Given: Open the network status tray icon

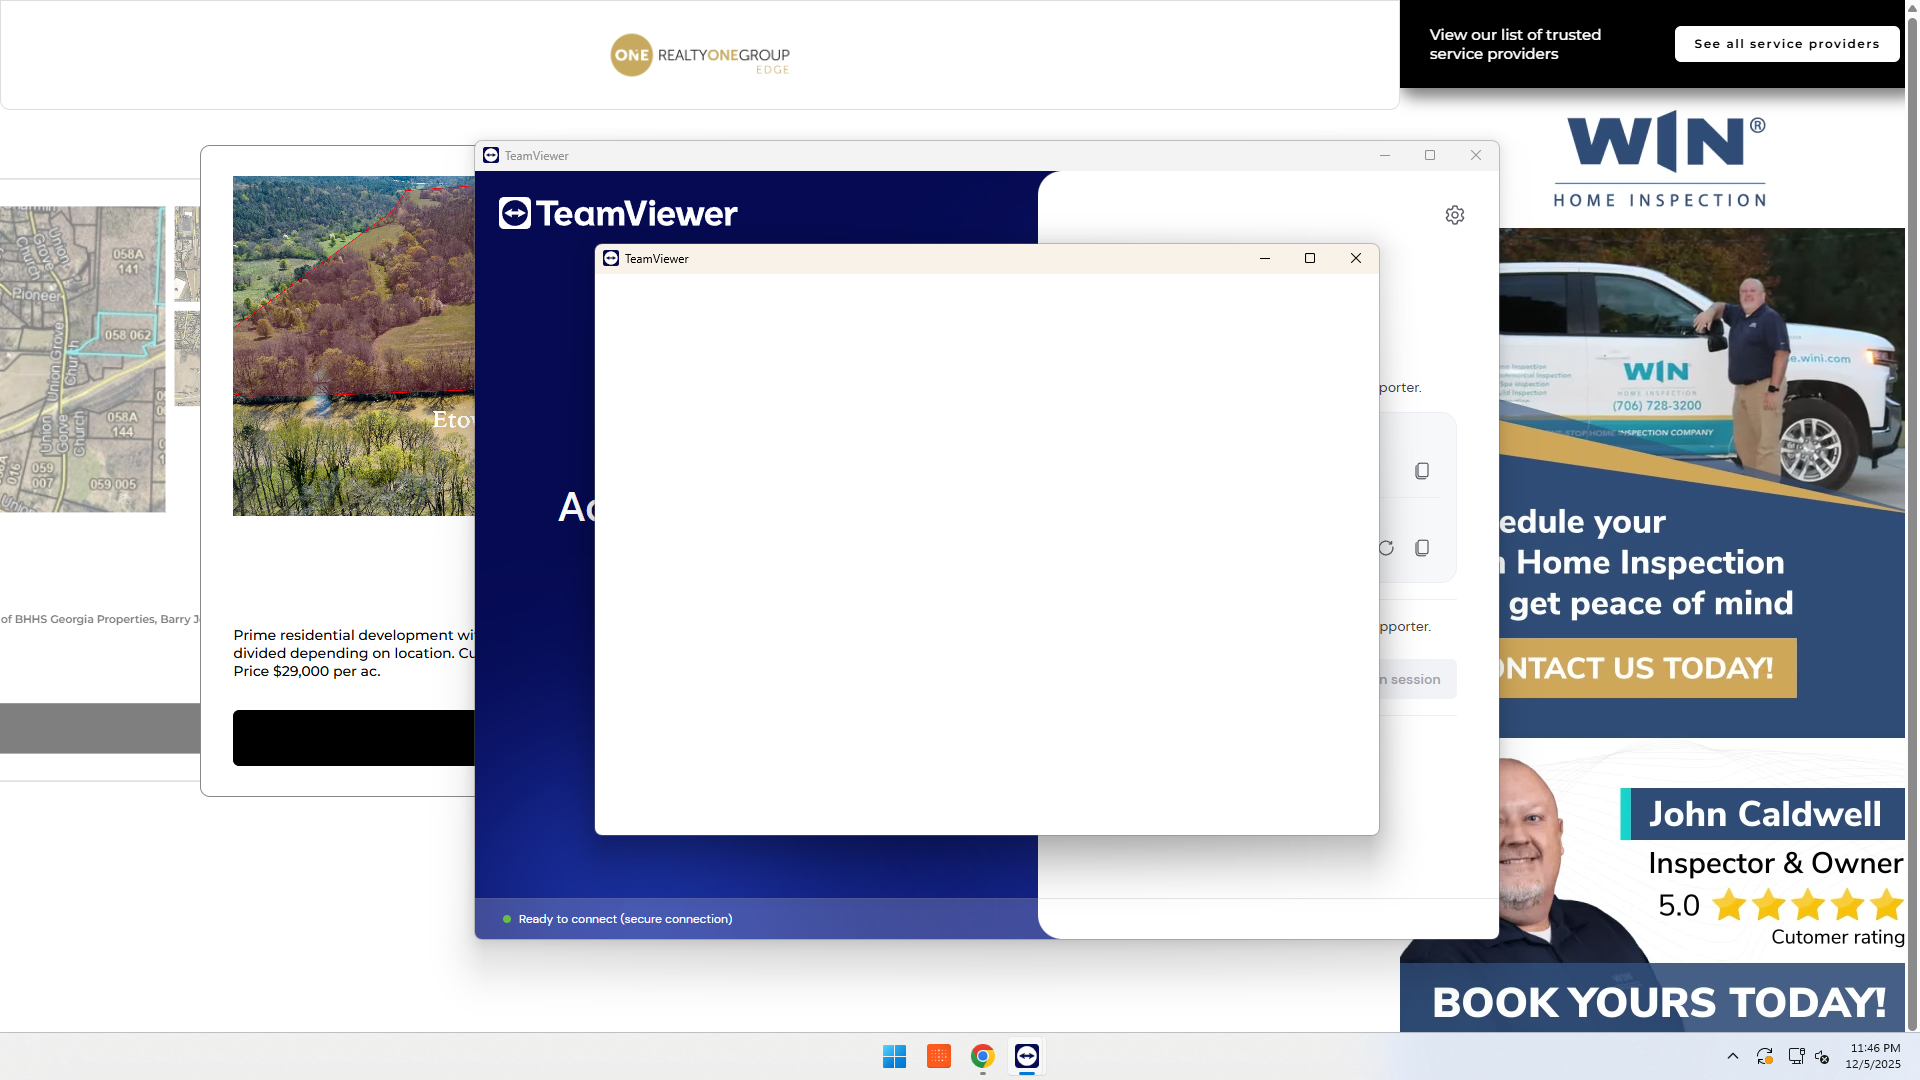Looking at the screenshot, I should click(x=1795, y=1056).
